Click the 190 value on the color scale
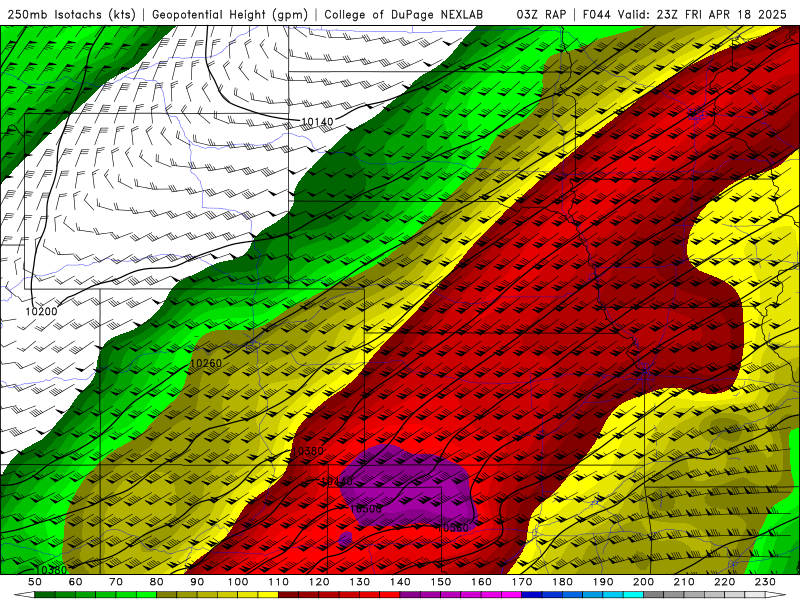Viewport: 800px width, 600px height. point(603,582)
